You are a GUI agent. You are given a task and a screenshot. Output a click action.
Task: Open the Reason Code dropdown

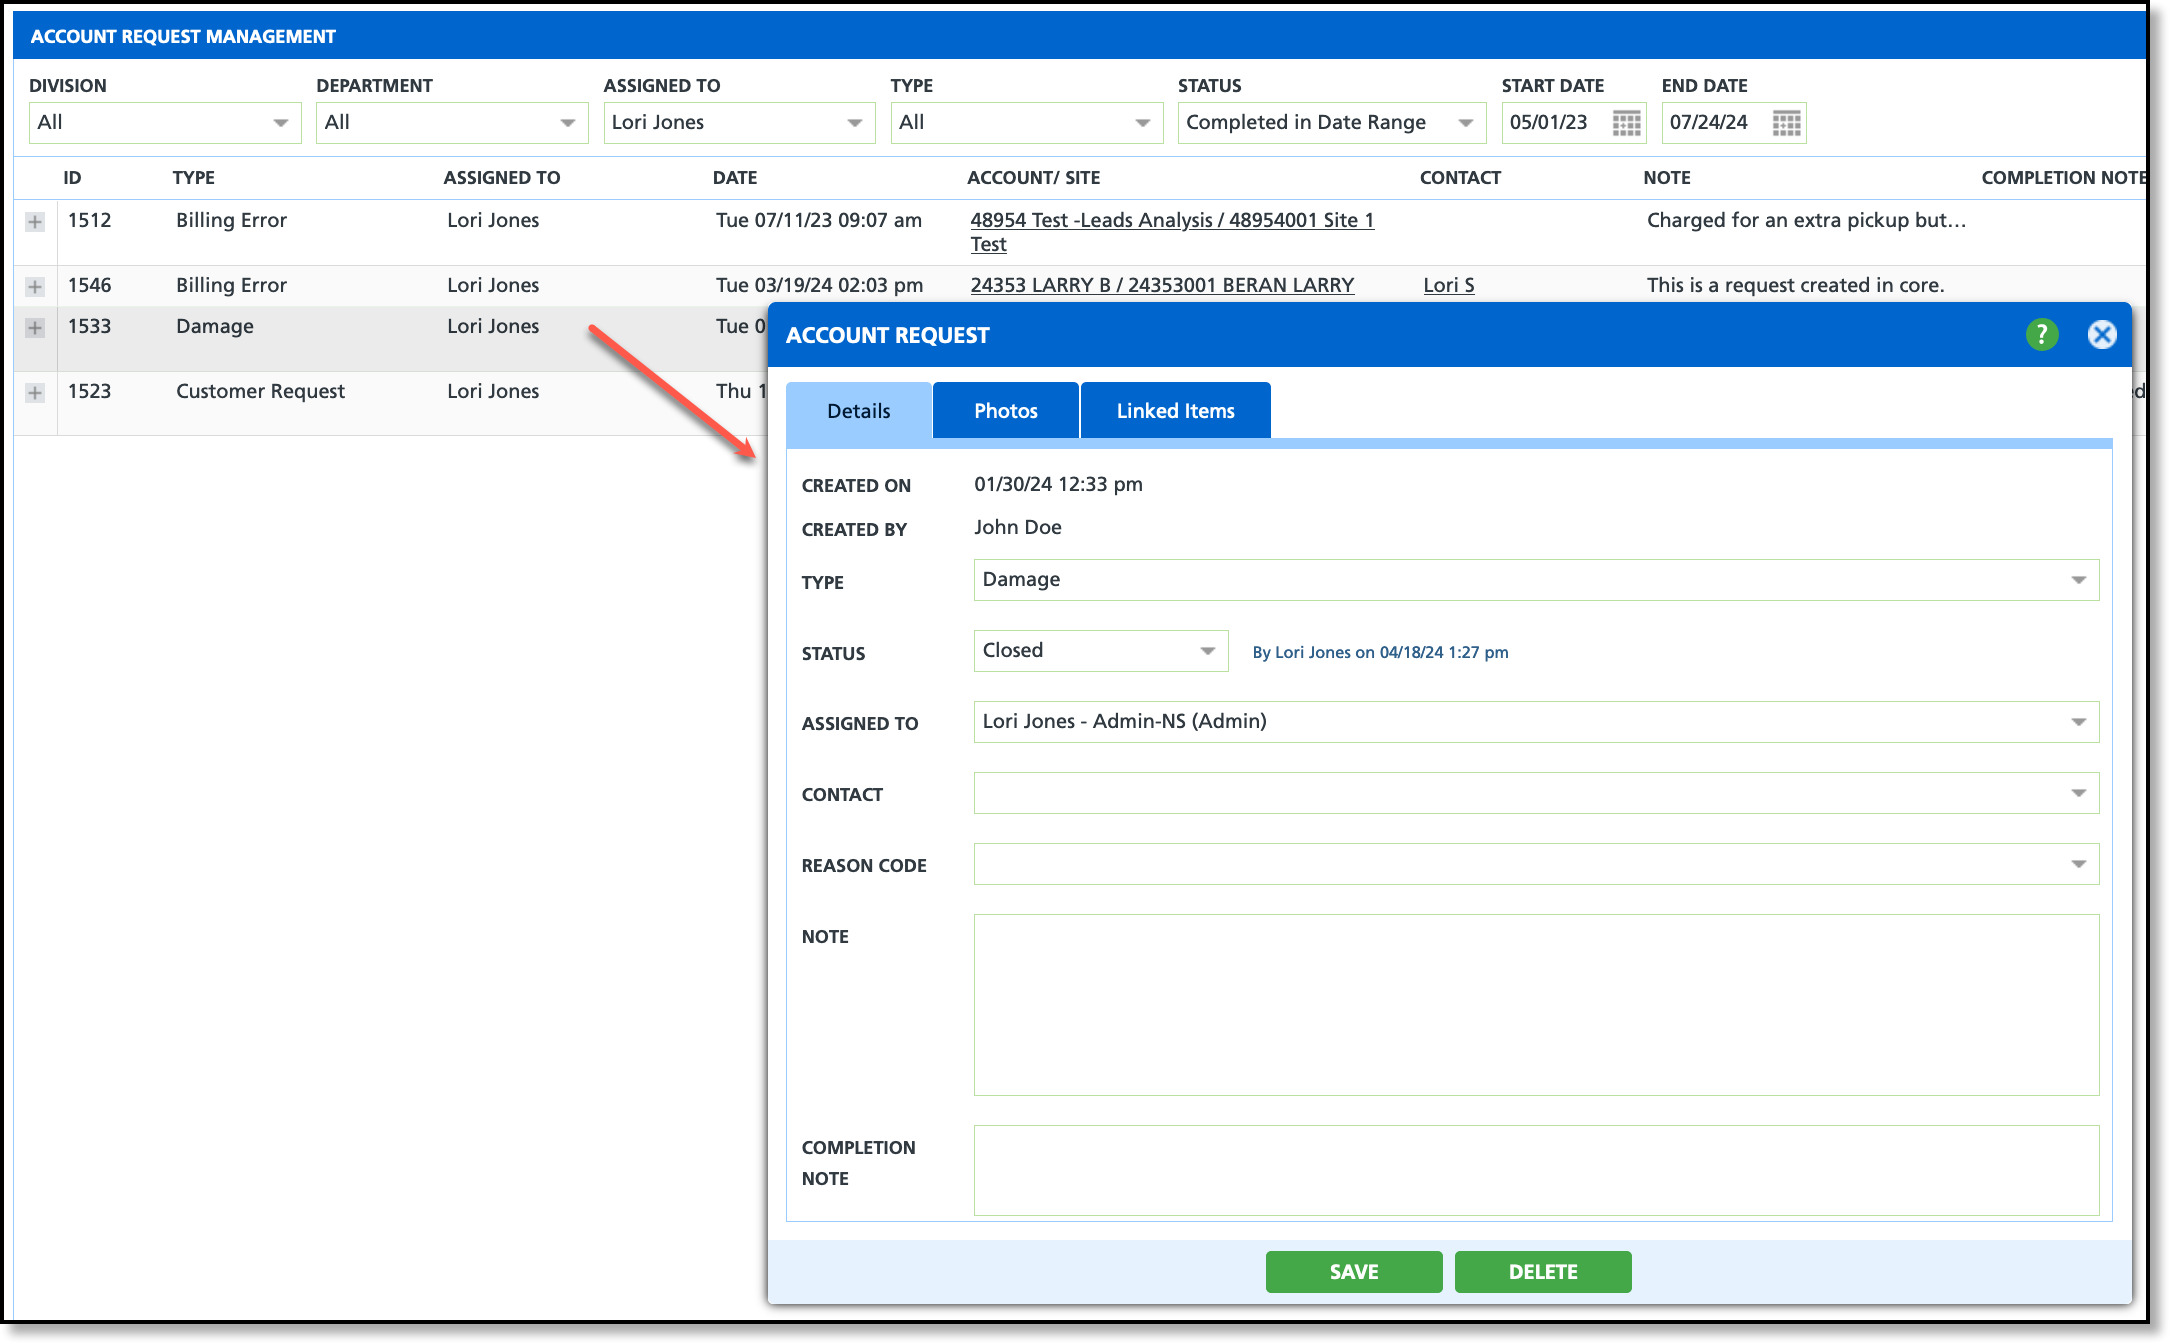pyautogui.click(x=1535, y=864)
